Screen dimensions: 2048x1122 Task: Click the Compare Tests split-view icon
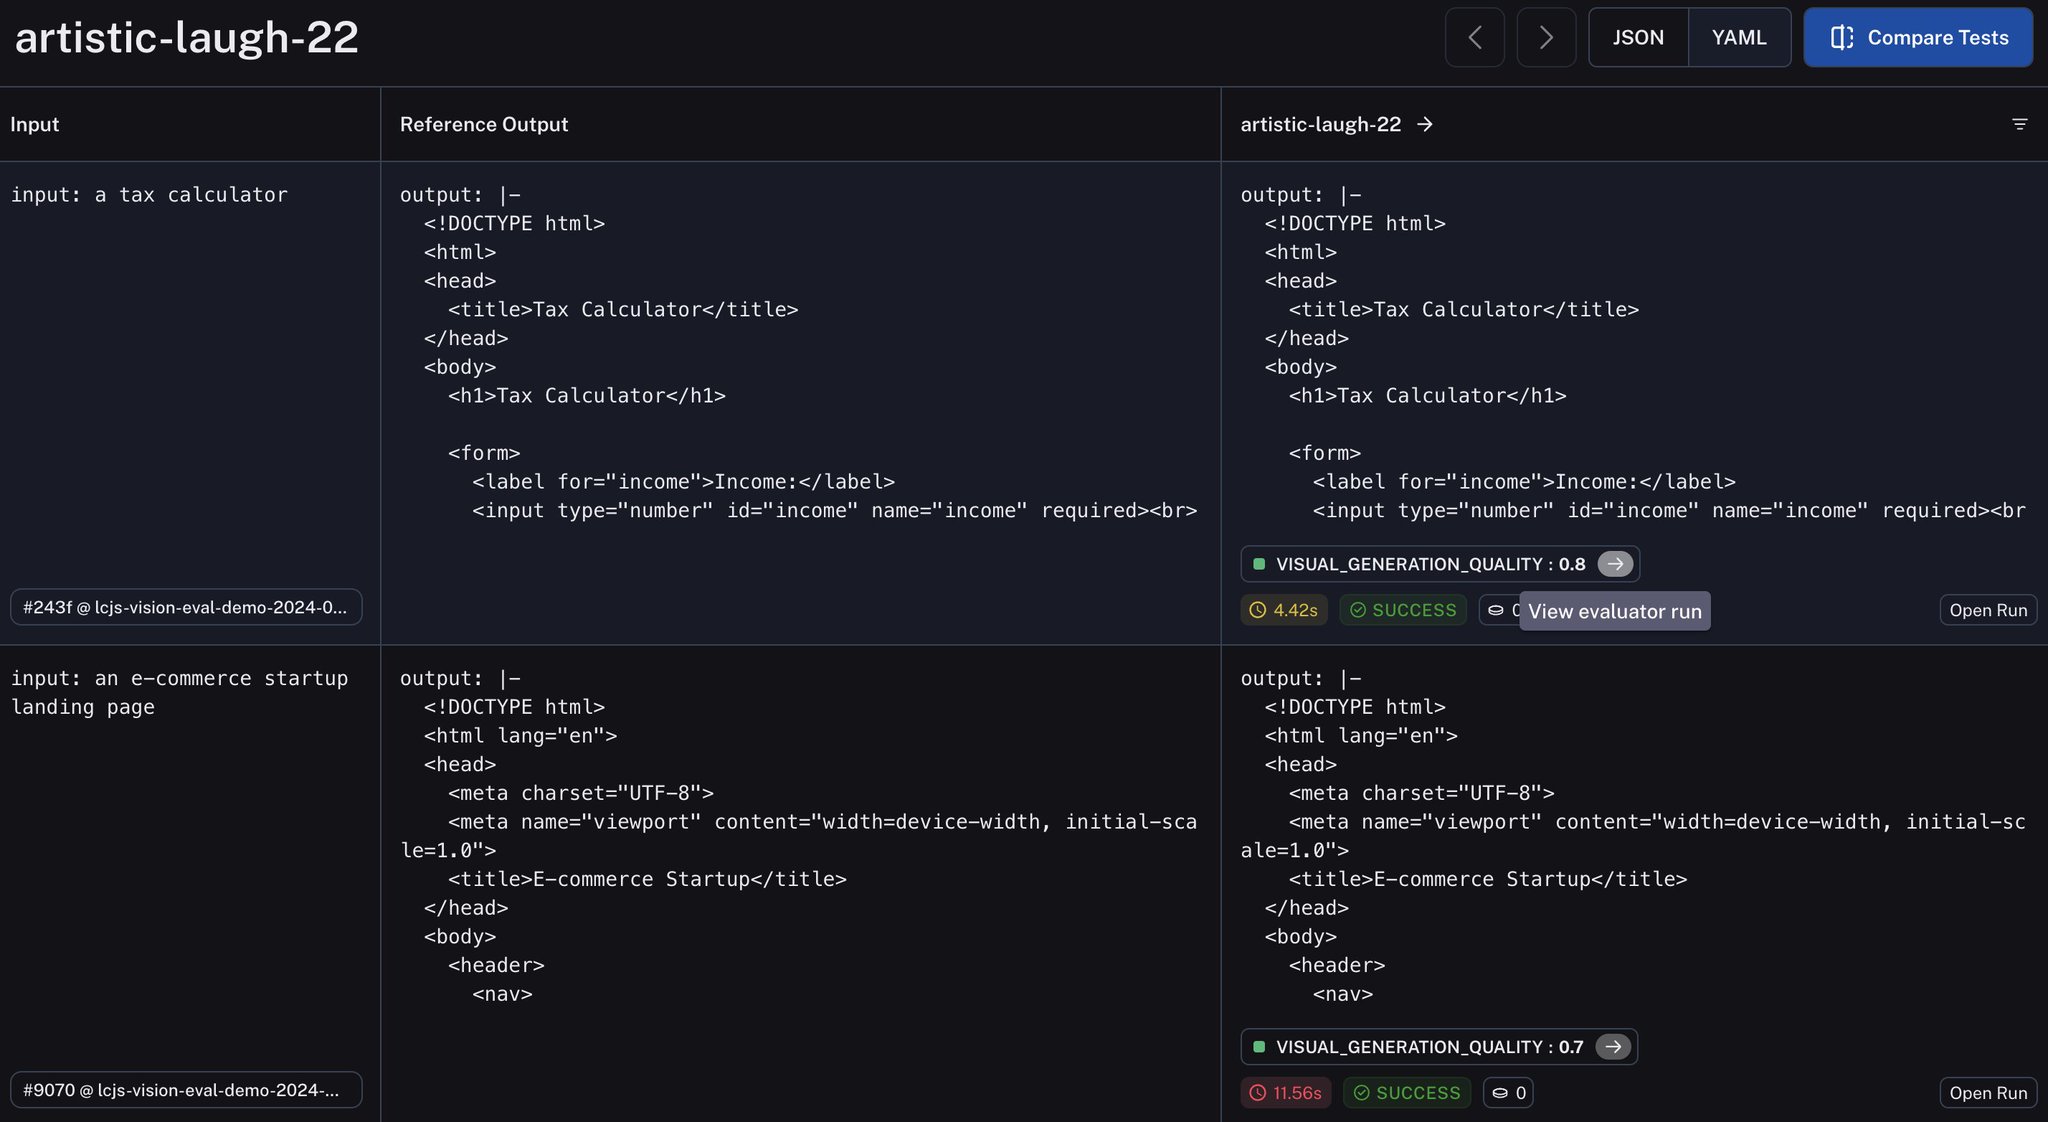click(1842, 38)
